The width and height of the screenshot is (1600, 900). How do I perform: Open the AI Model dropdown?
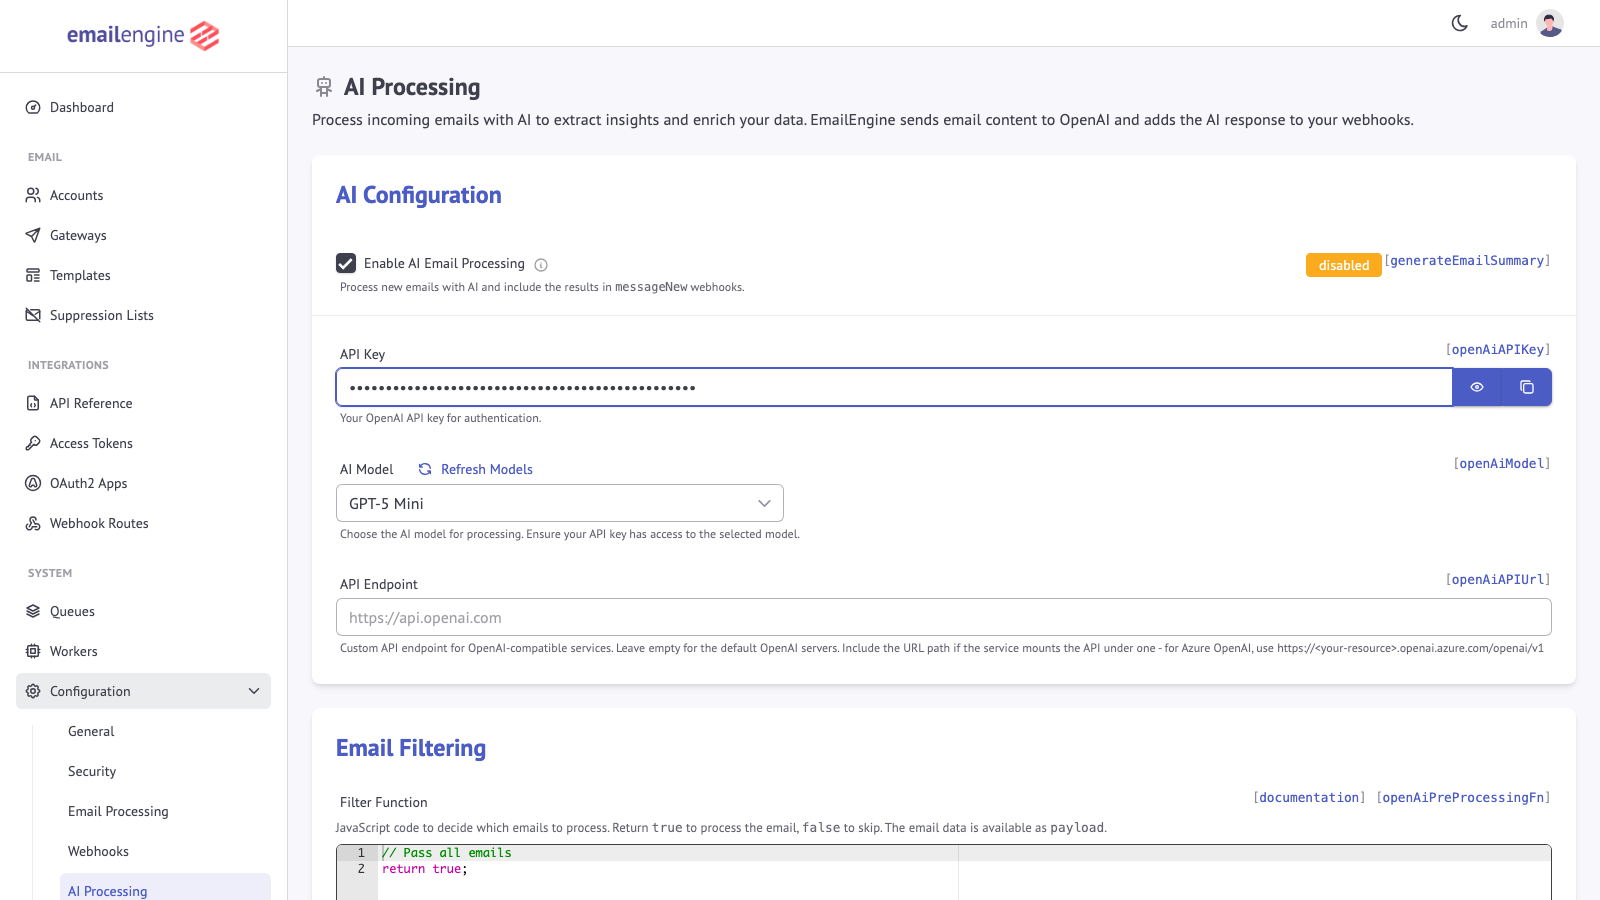(x=560, y=503)
